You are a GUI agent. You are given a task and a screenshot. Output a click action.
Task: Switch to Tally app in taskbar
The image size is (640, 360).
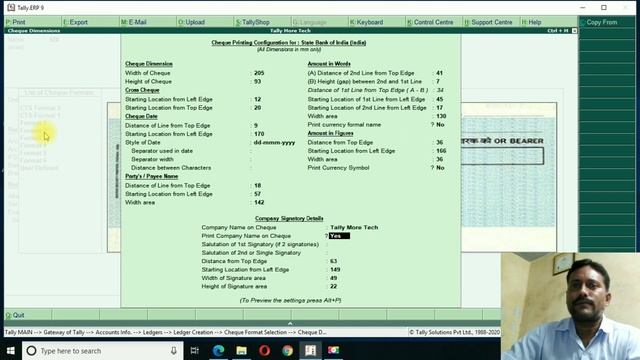pos(310,351)
